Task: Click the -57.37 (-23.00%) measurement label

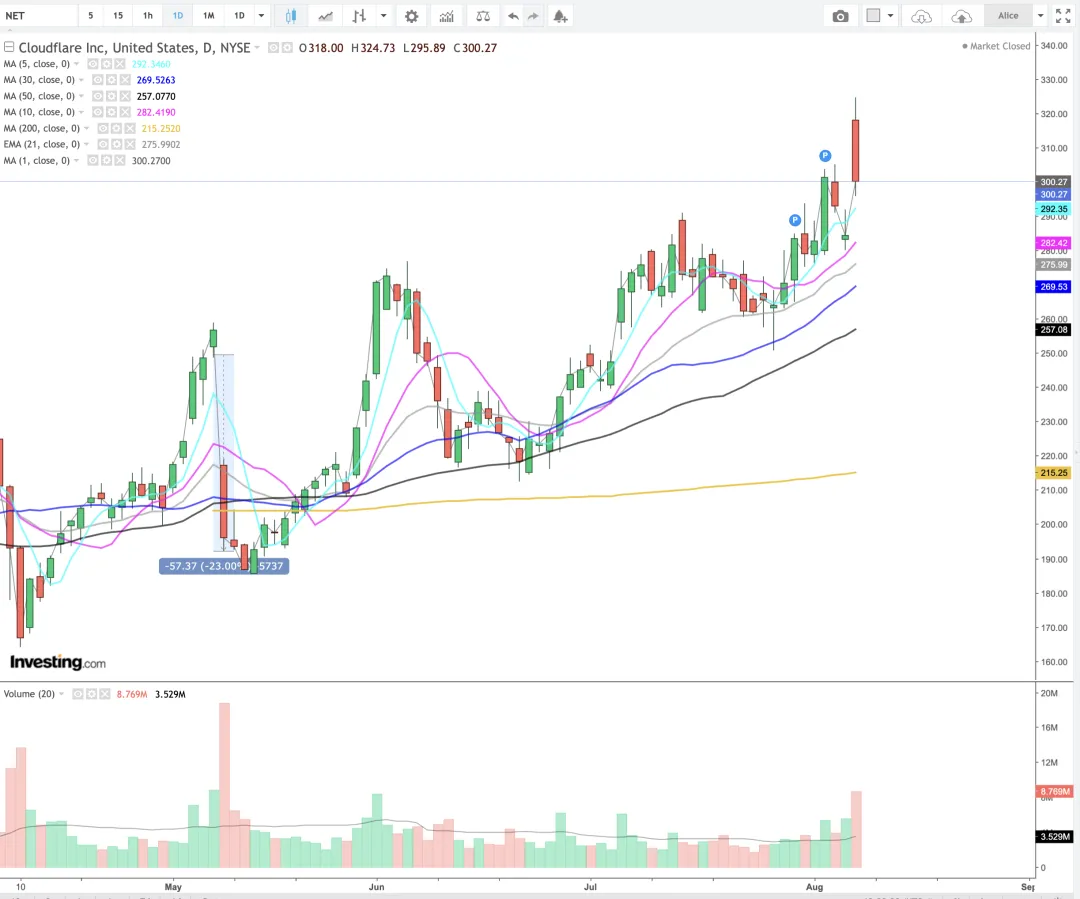Action: point(224,566)
